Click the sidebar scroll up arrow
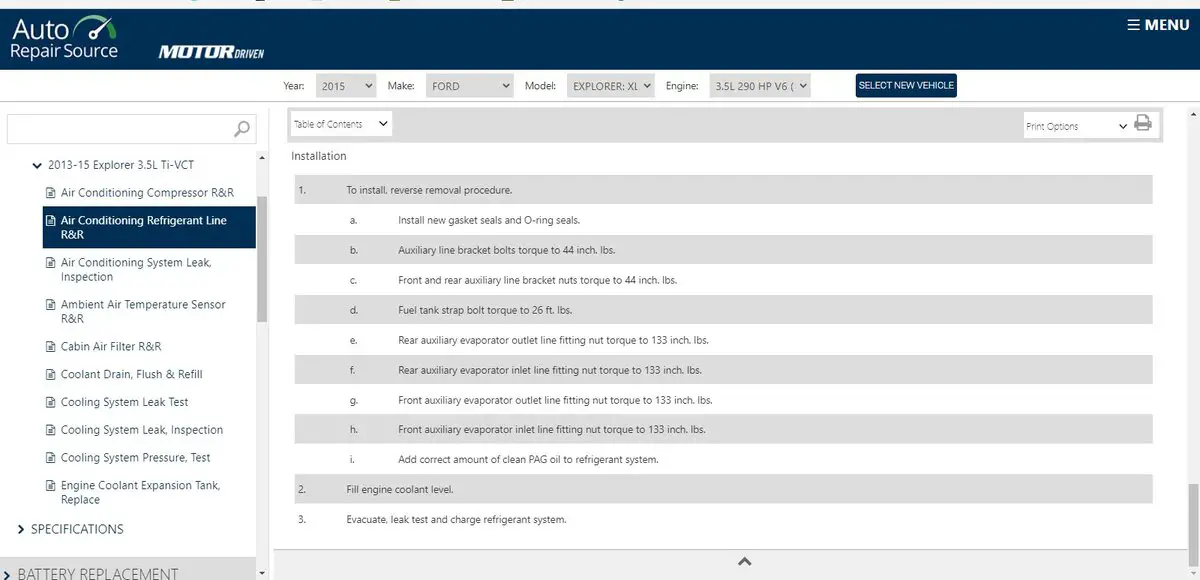 (x=263, y=158)
